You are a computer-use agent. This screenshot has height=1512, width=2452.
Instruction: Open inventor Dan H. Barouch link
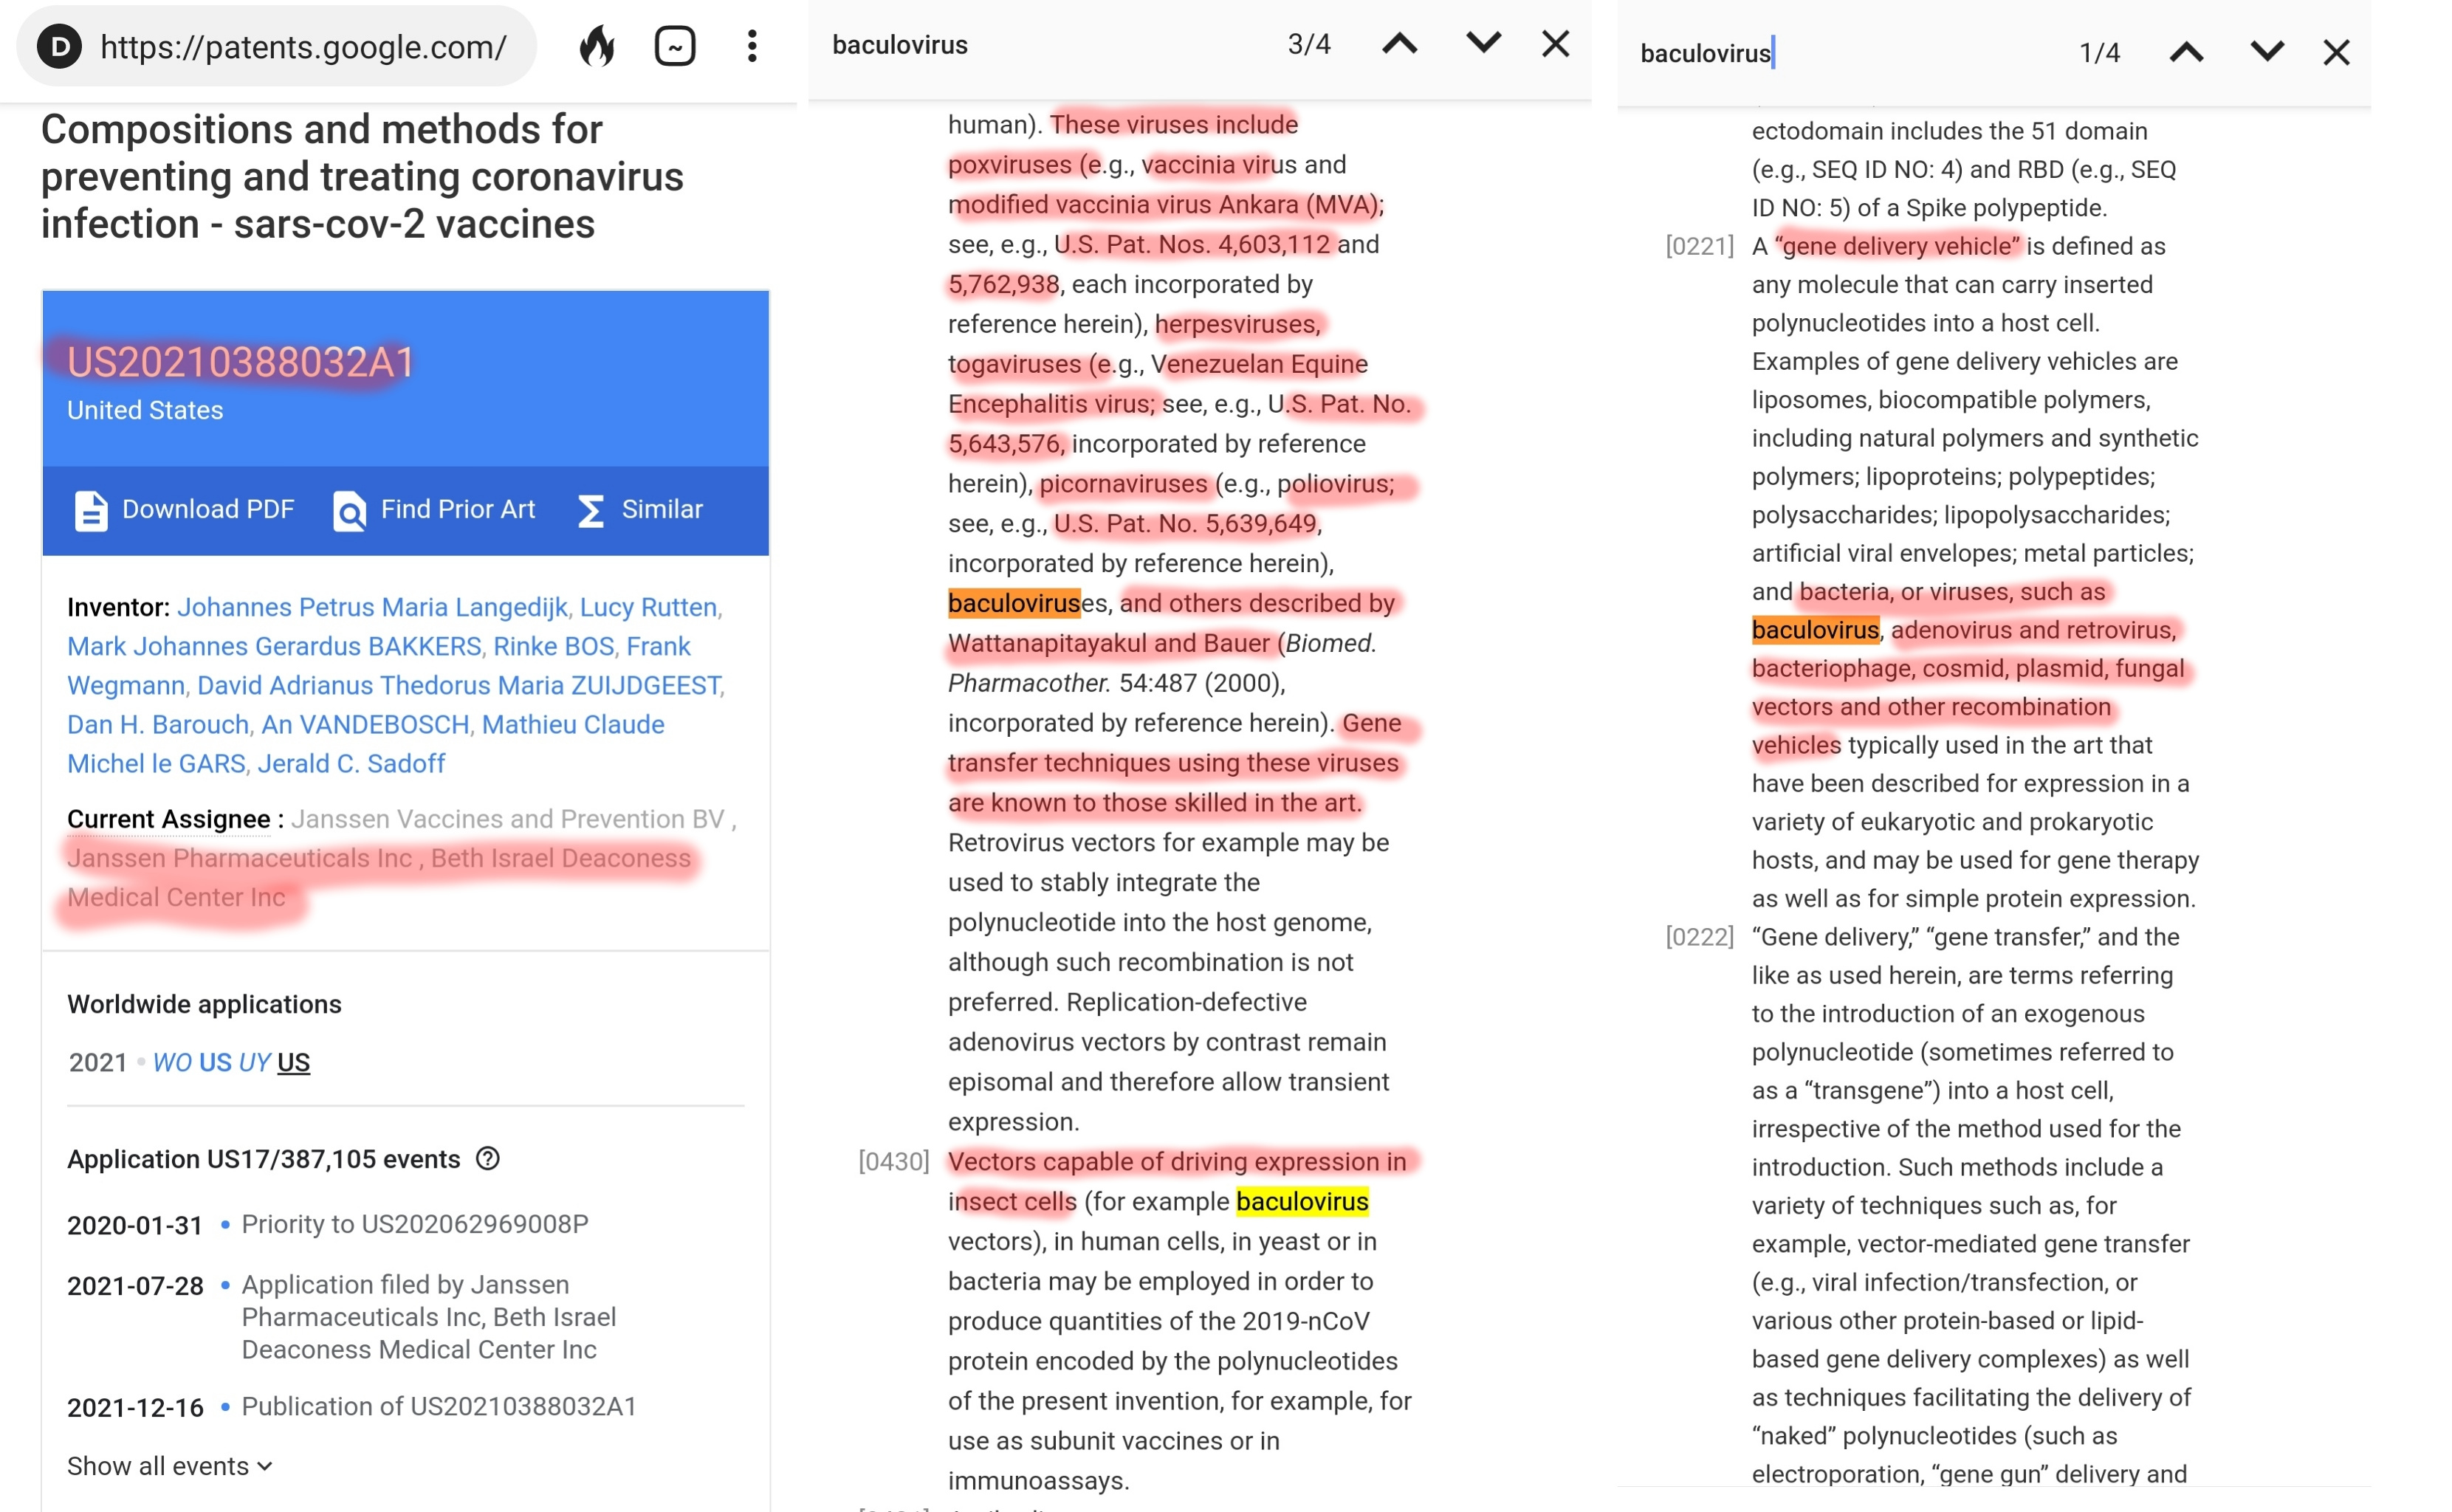[158, 724]
